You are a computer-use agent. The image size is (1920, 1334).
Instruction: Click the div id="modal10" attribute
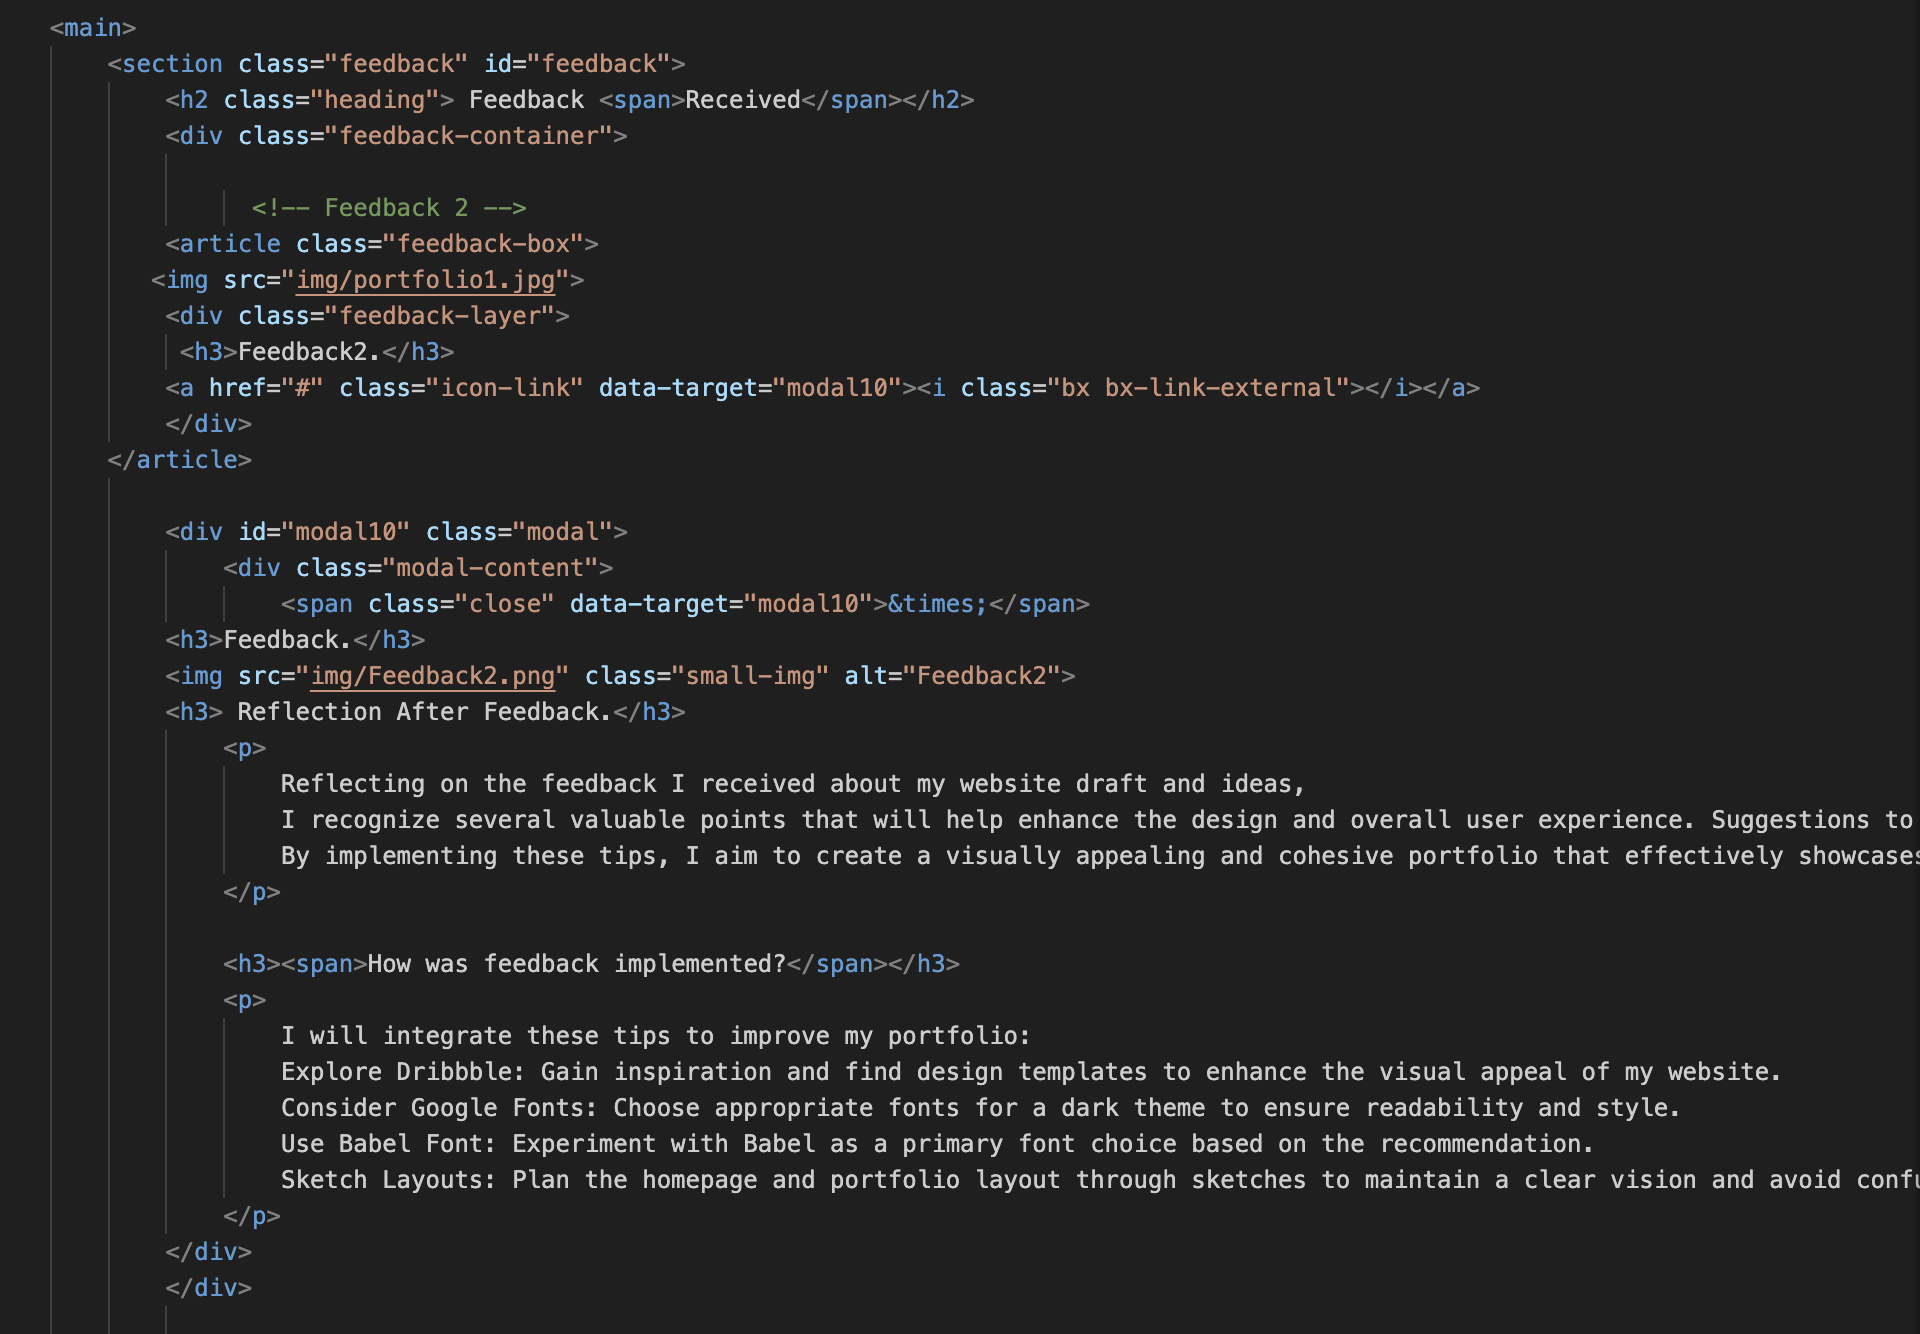tap(323, 532)
